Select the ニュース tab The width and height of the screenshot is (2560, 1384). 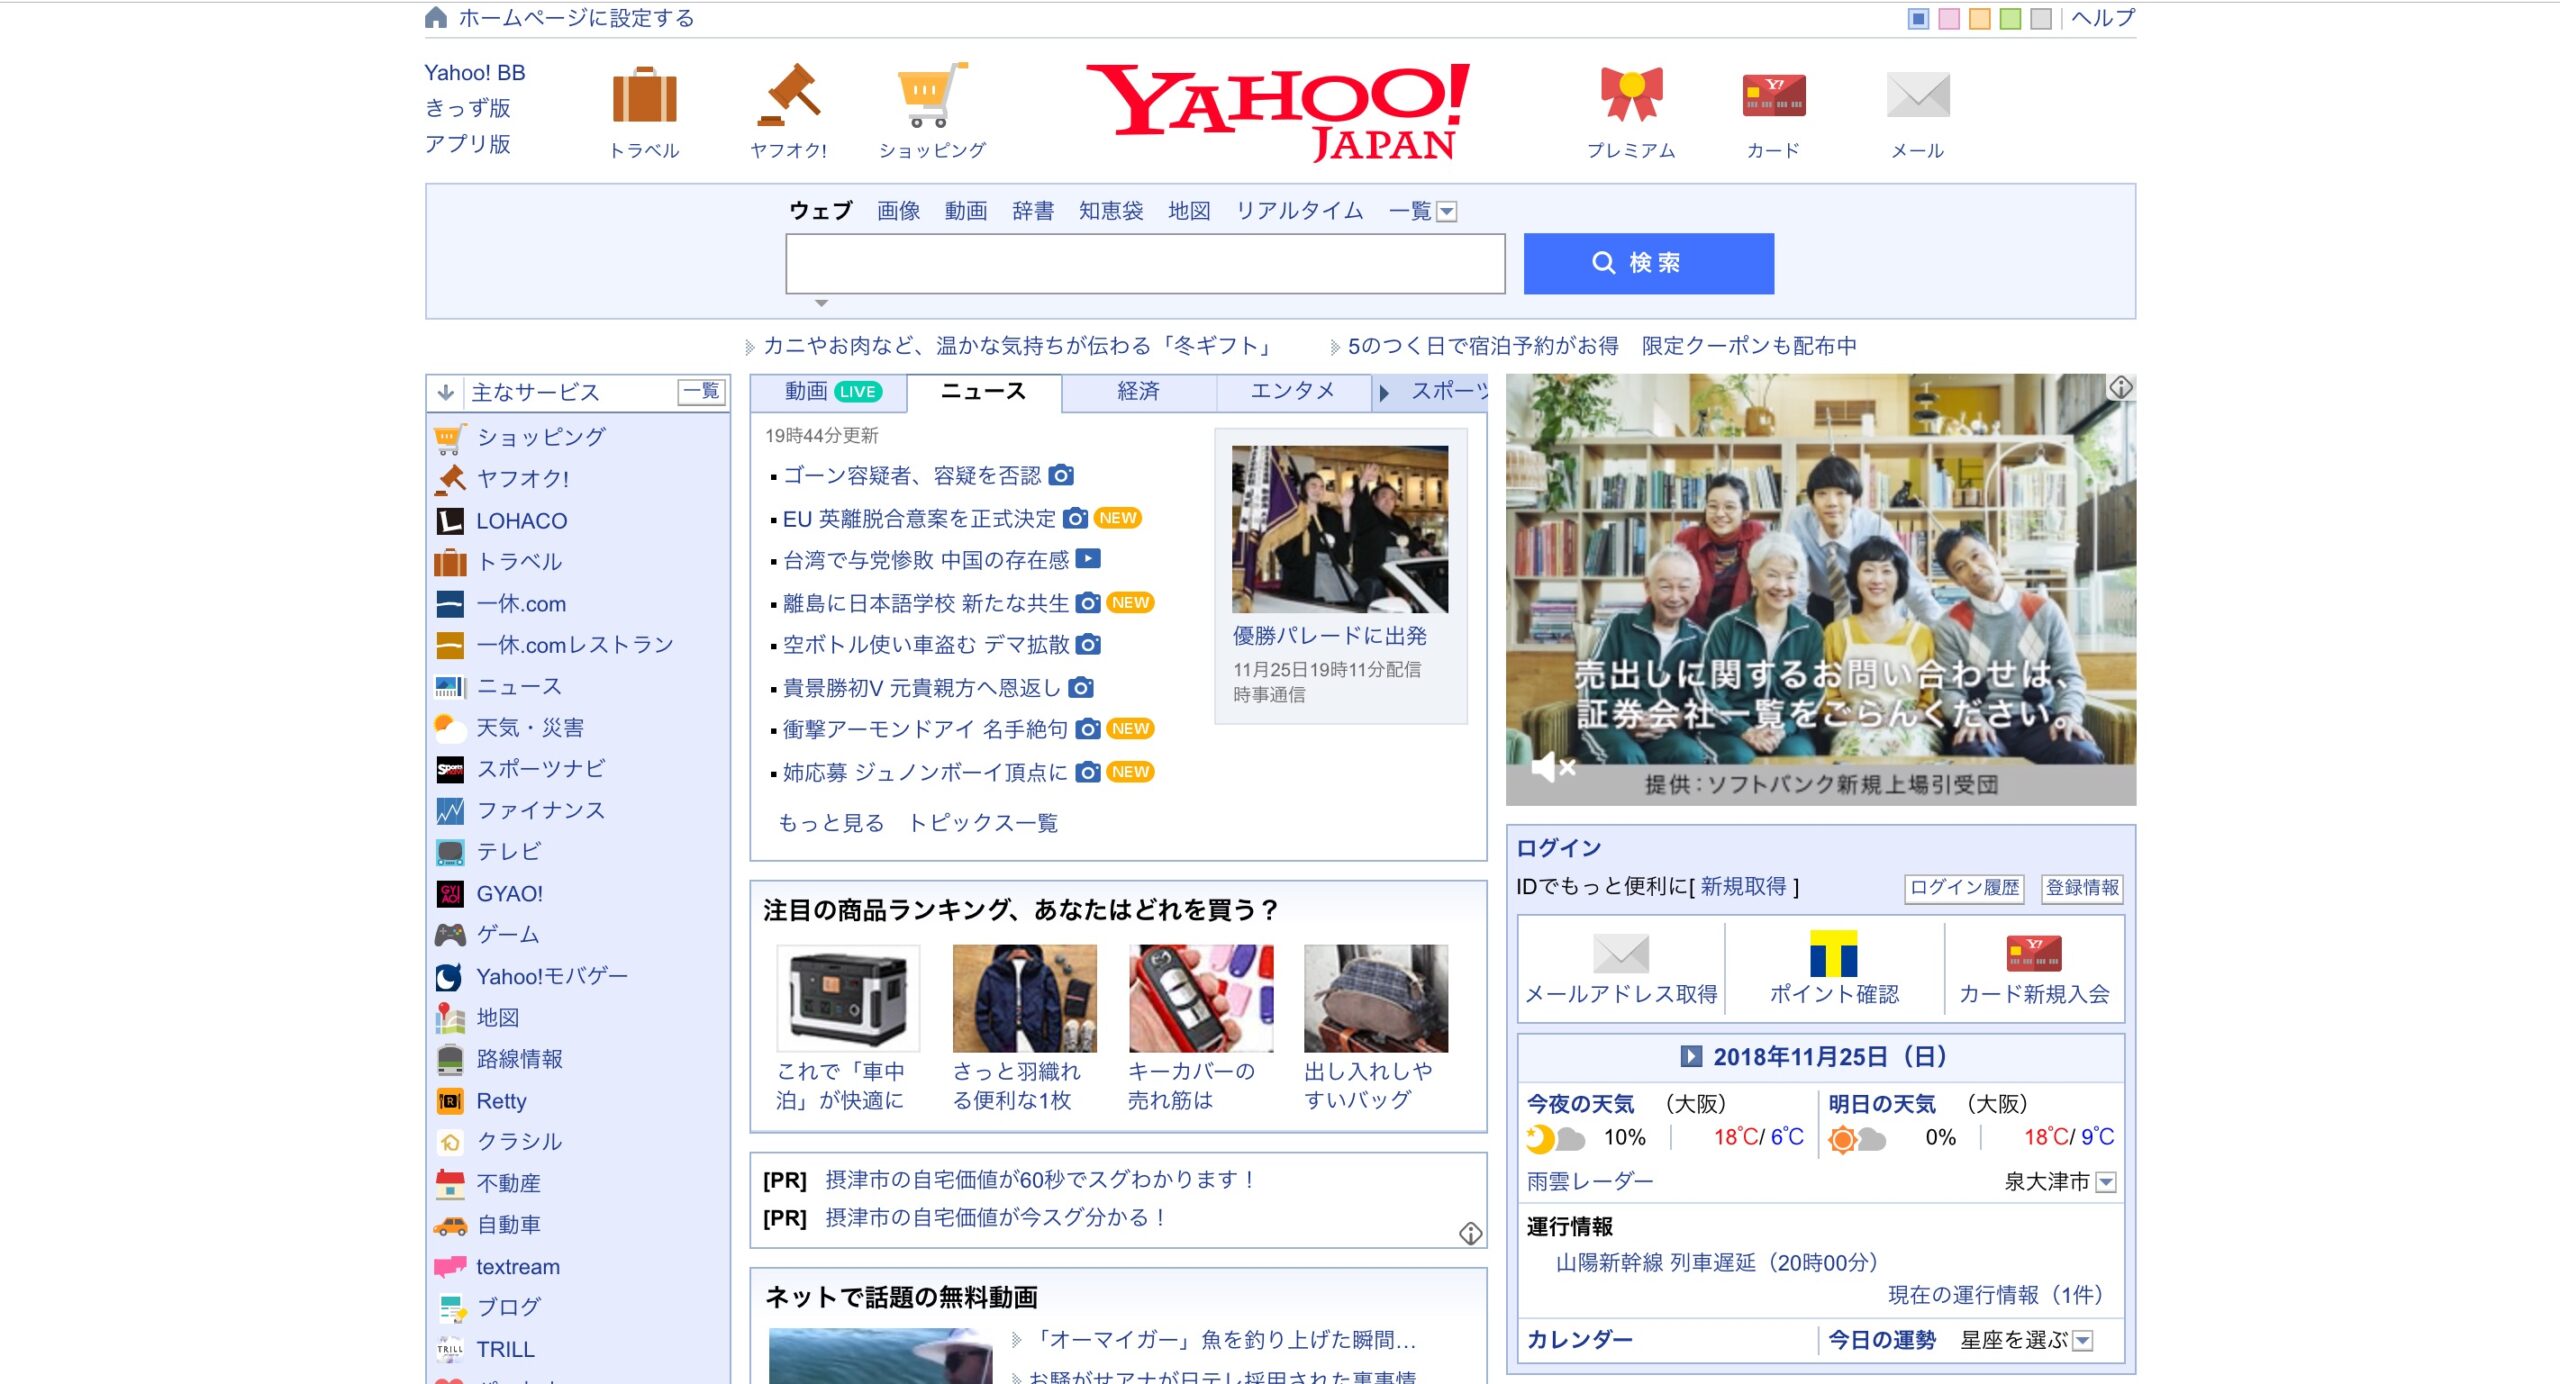(984, 391)
